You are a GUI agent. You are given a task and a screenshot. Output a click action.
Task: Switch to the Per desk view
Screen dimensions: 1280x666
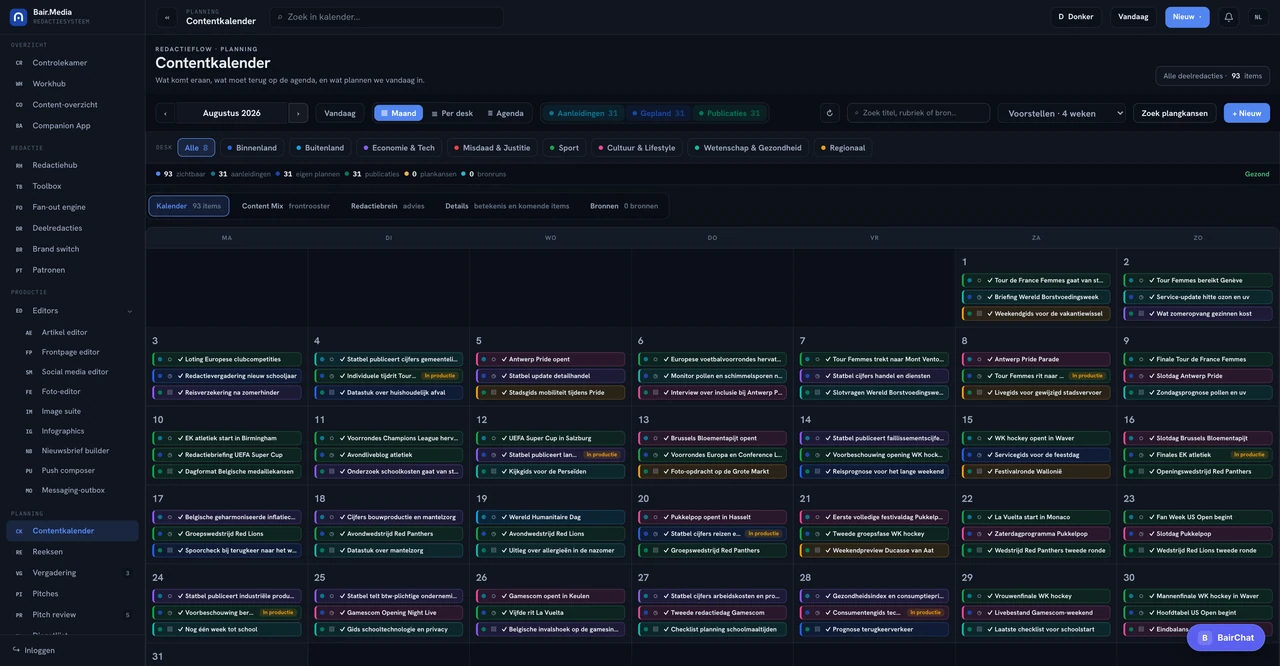tap(452, 113)
